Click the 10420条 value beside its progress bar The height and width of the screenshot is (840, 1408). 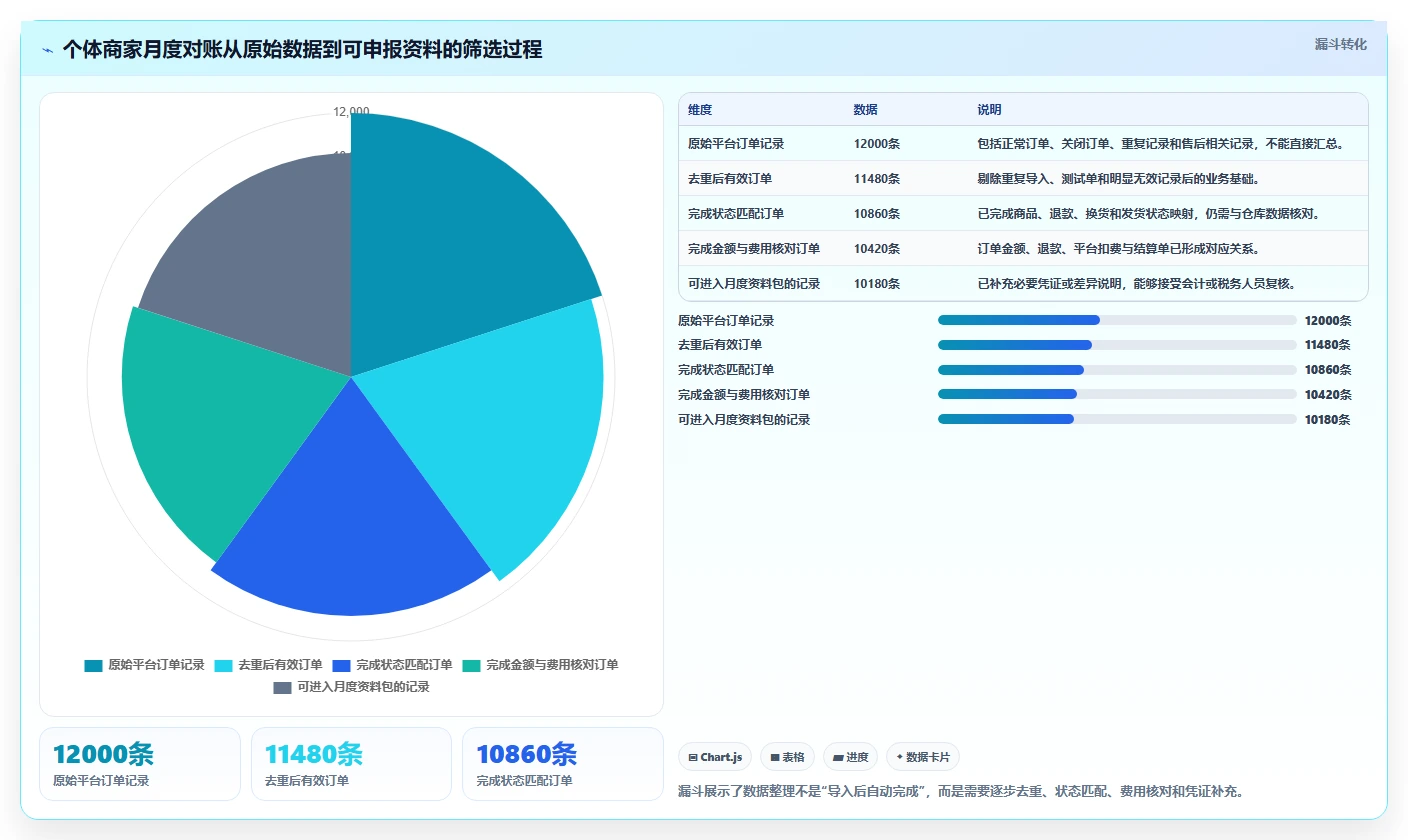tap(1328, 395)
